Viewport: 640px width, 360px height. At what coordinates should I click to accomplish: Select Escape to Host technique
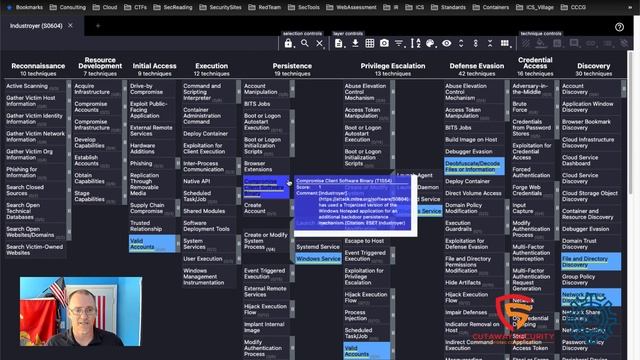[x=366, y=241]
